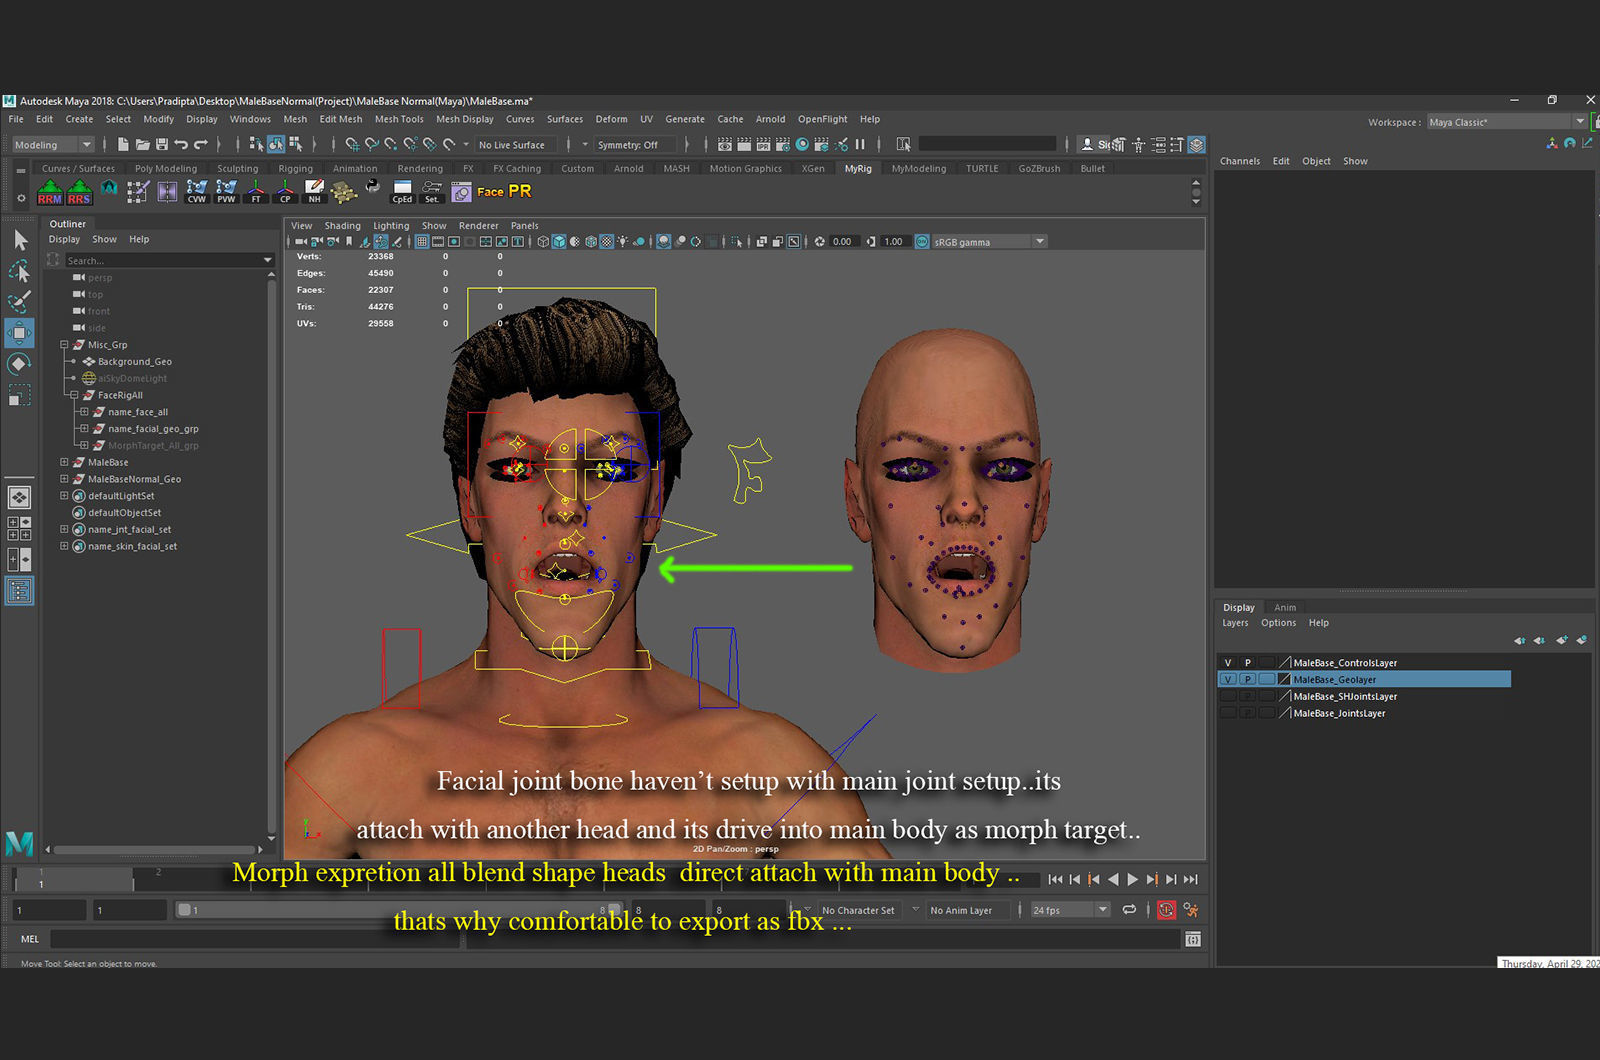Viewport: 1600px width, 1060px height.
Task: Open the animation preferences running man icon
Action: 1191,909
